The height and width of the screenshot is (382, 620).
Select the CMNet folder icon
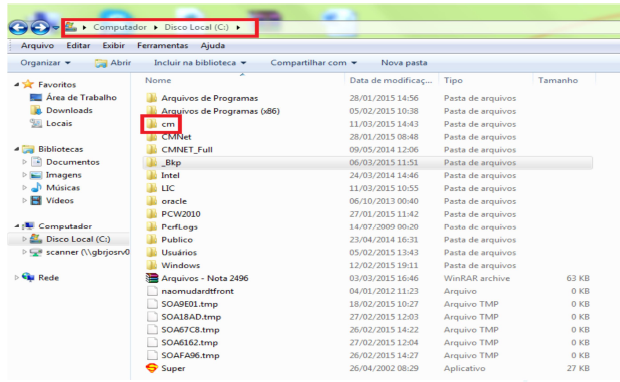click(151, 137)
